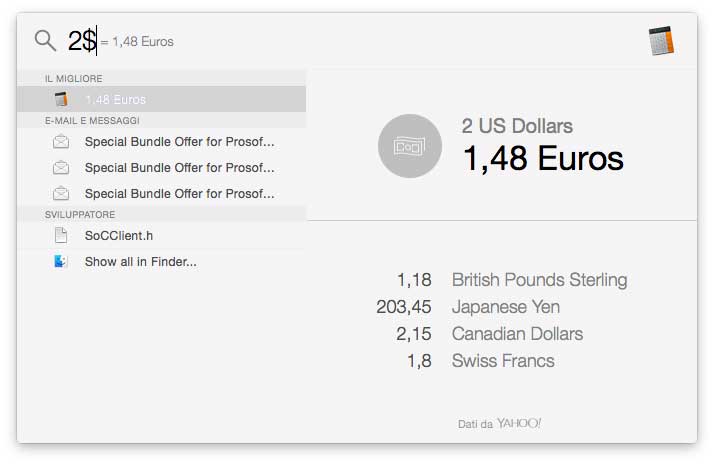Click the SoCClient.h document icon

(x=62, y=236)
